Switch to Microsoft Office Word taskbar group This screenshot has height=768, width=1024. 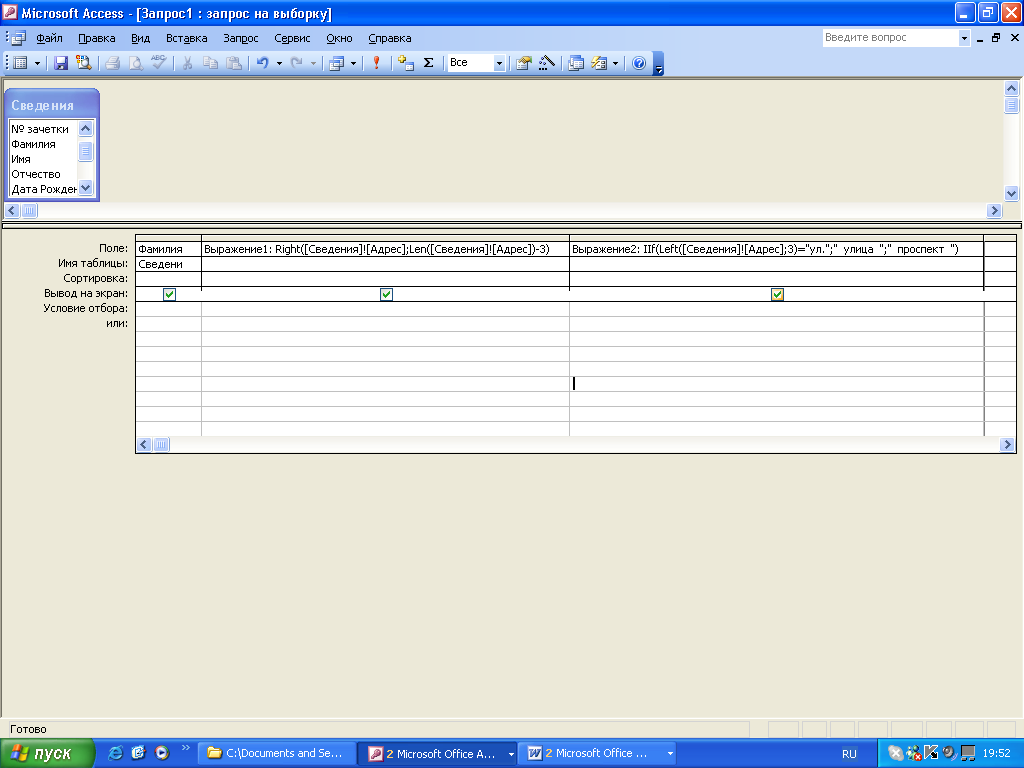click(597, 754)
